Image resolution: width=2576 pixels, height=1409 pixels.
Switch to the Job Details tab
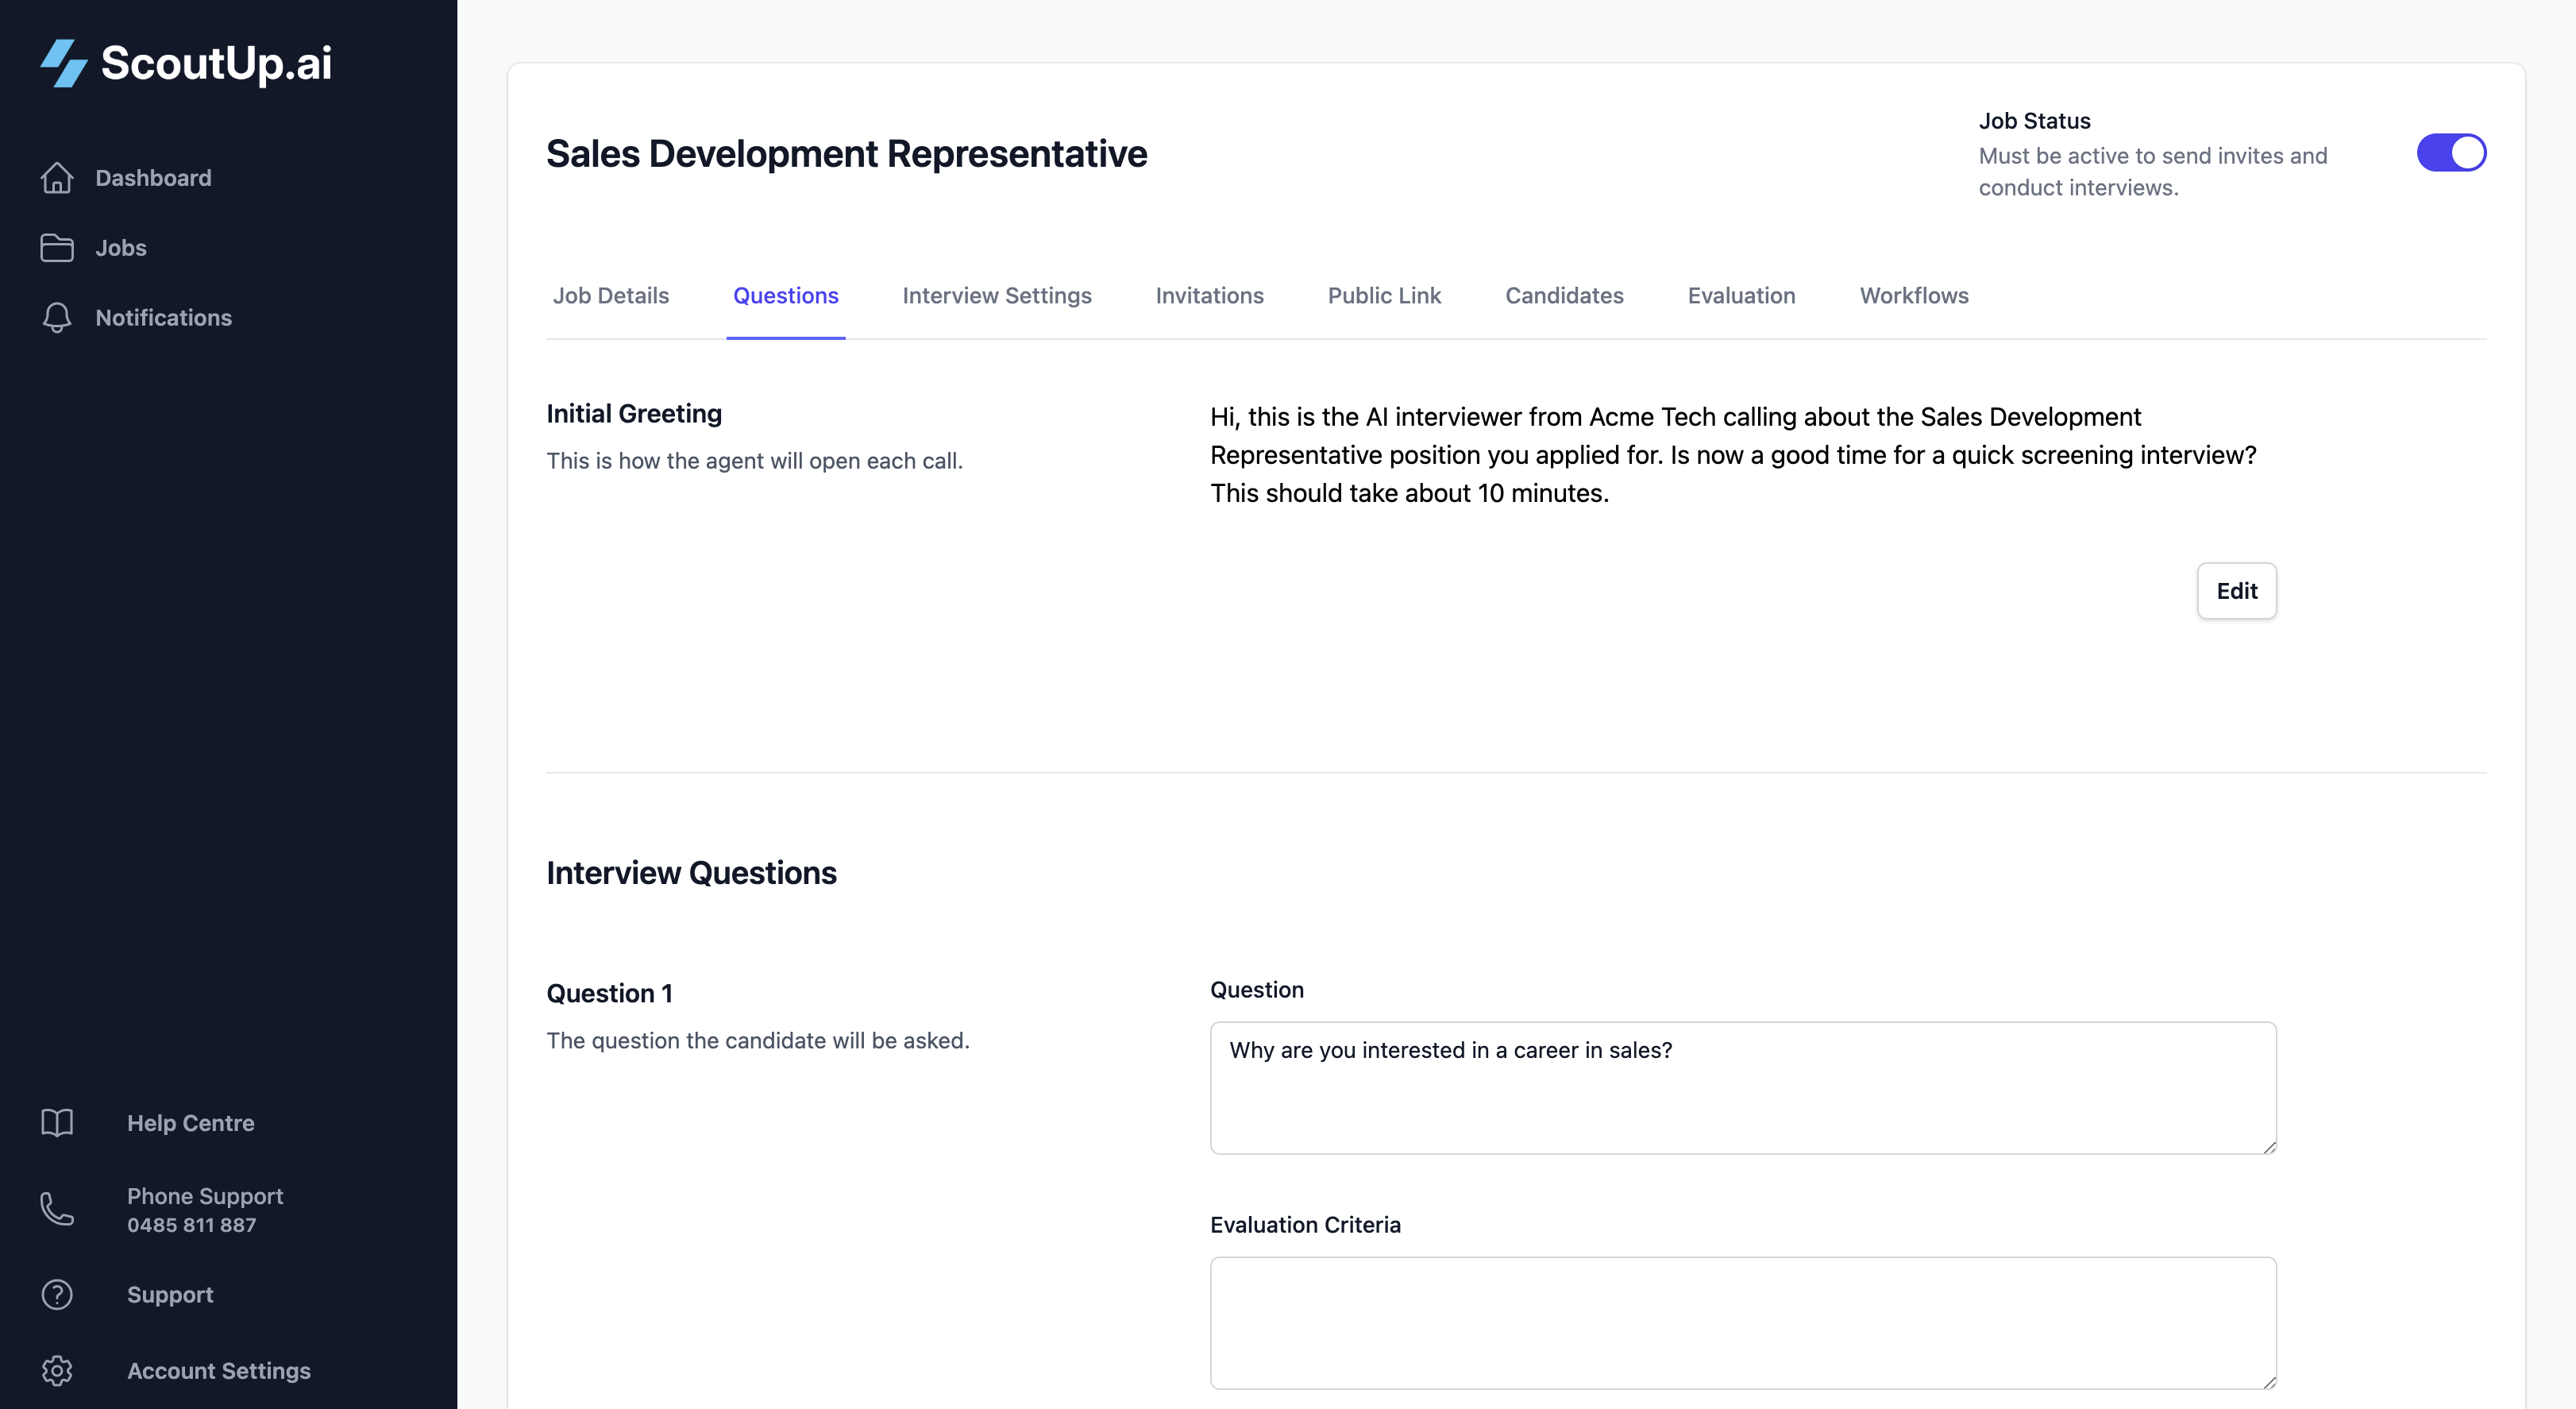pyautogui.click(x=611, y=296)
